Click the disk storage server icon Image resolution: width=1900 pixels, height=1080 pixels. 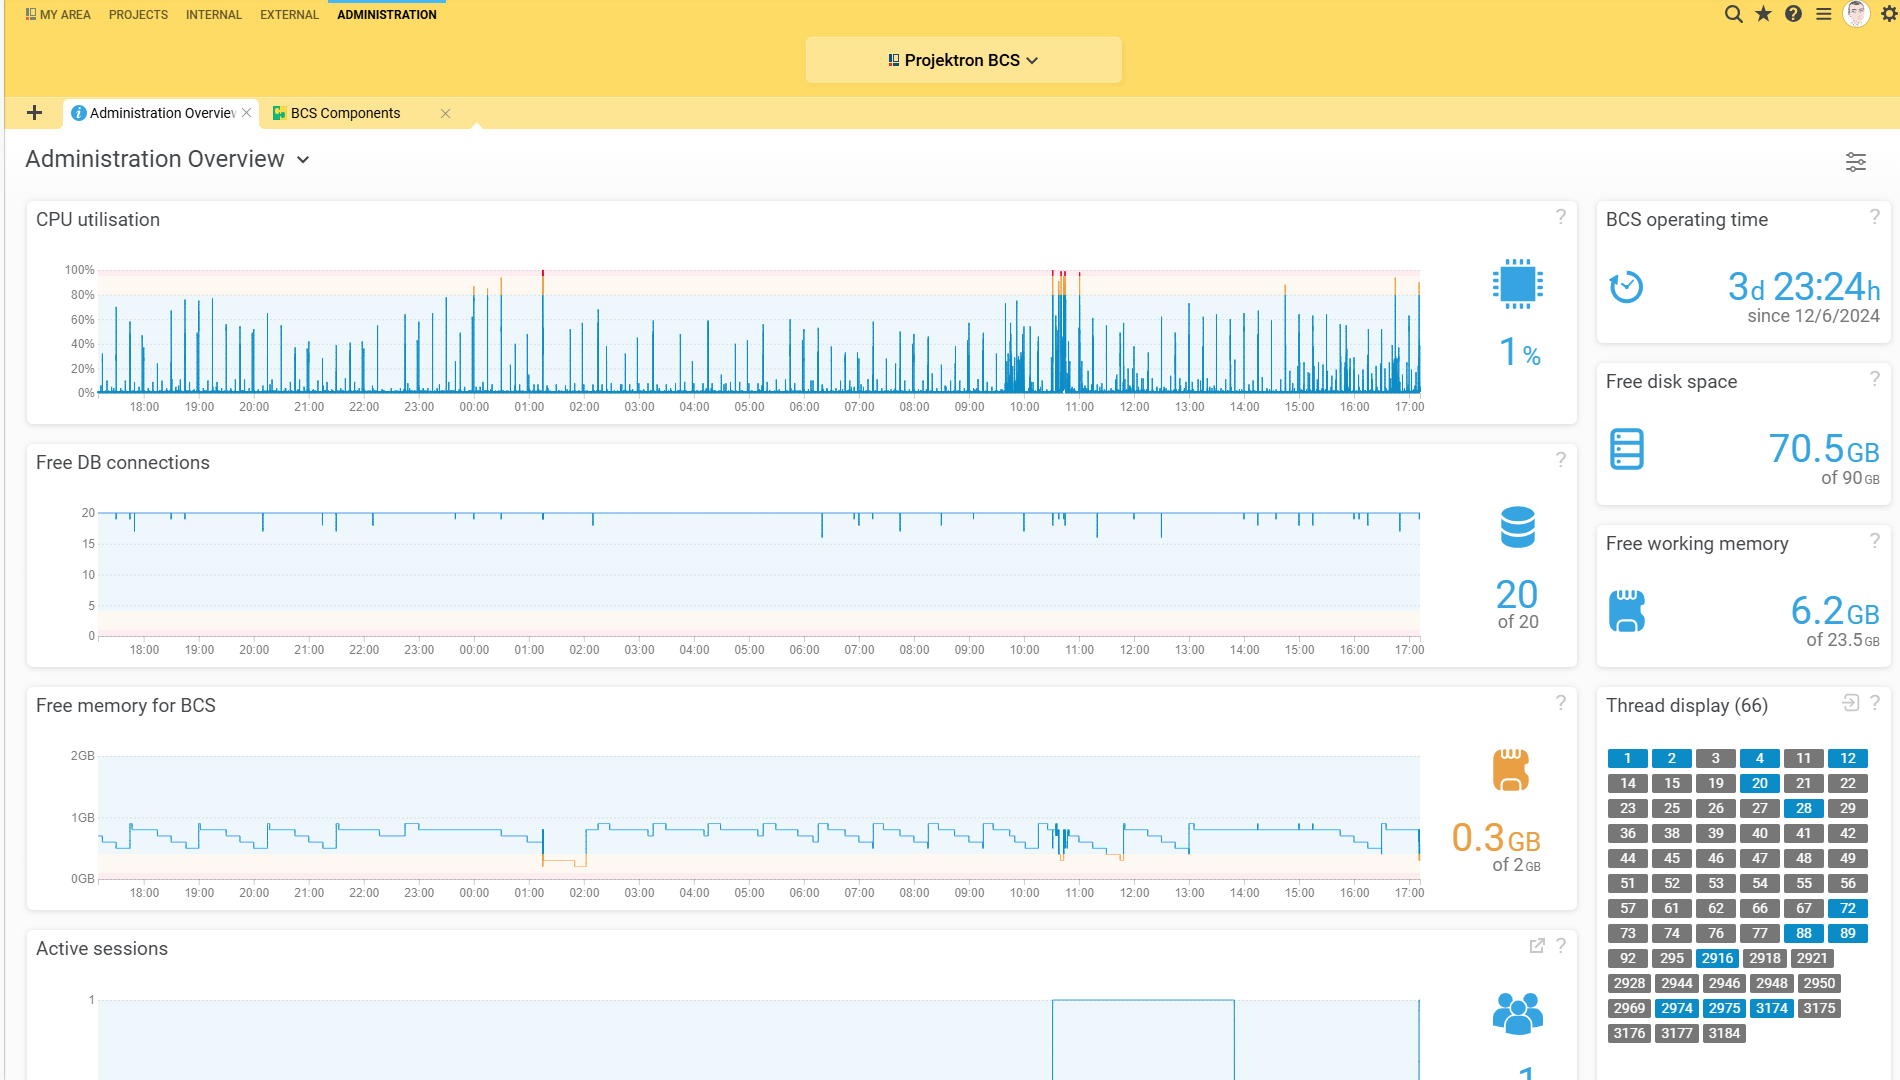click(1627, 449)
